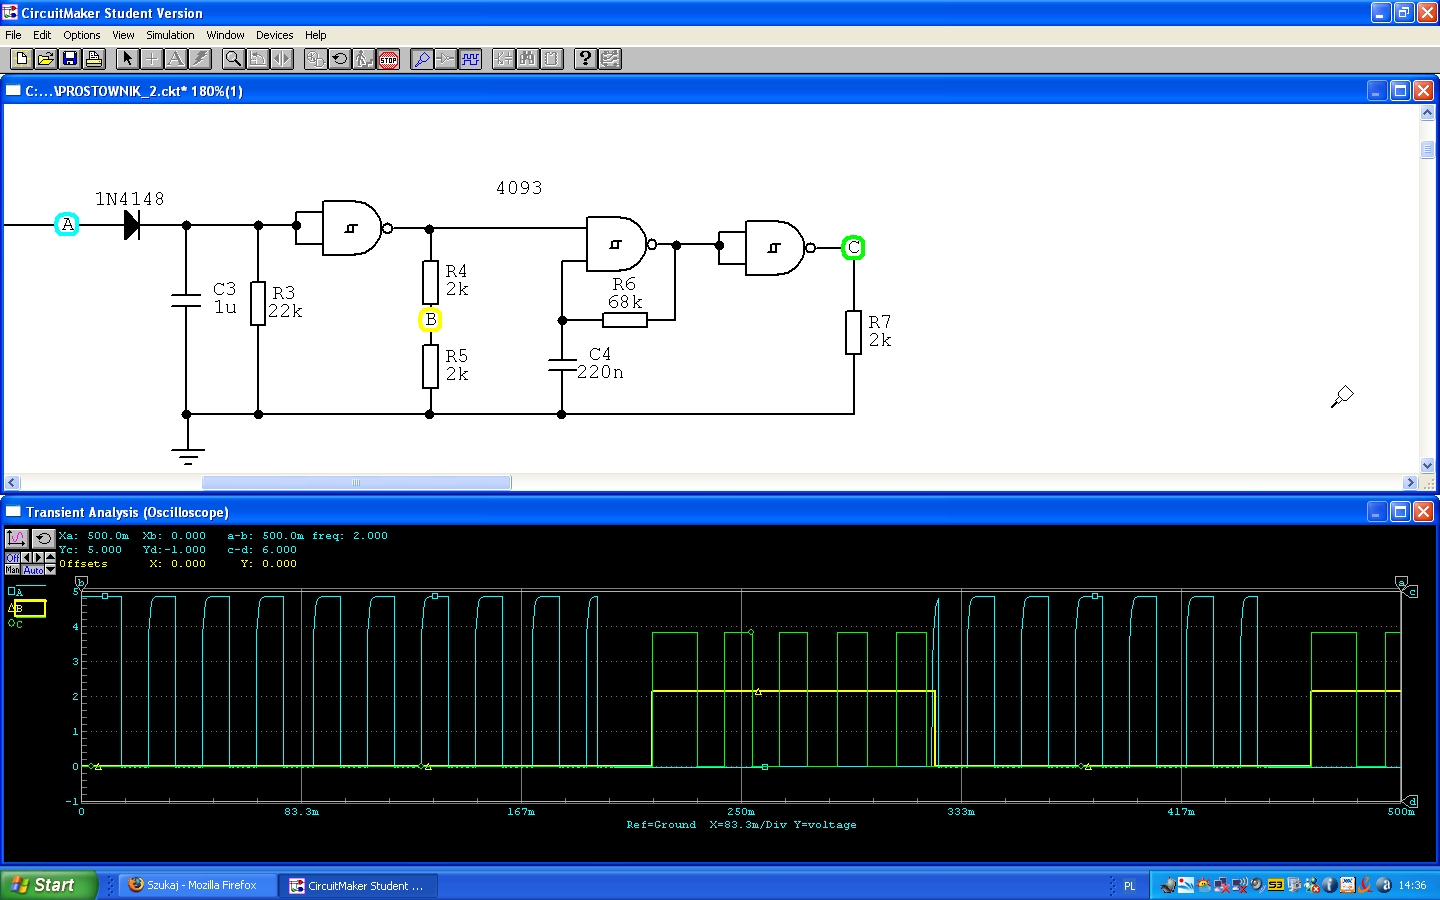This screenshot has height=900, width=1440.
Task: Select the Probe tool icon
Action: pos(422,59)
